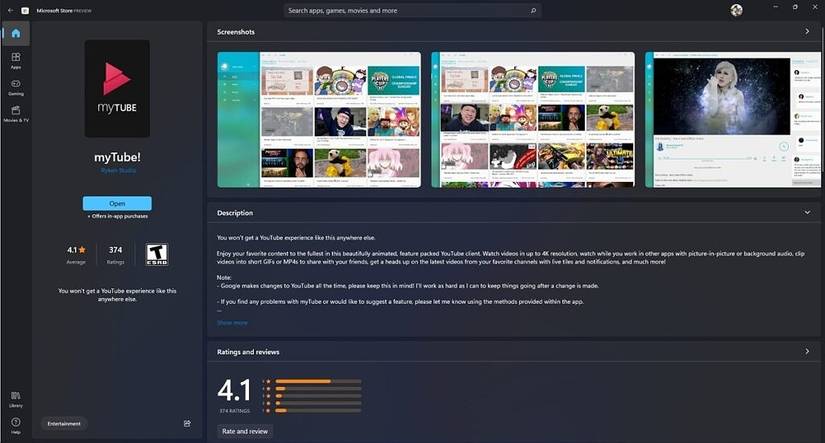Maximize the Microsoft Store window
Screen dimensions: 825x443
(795, 7)
